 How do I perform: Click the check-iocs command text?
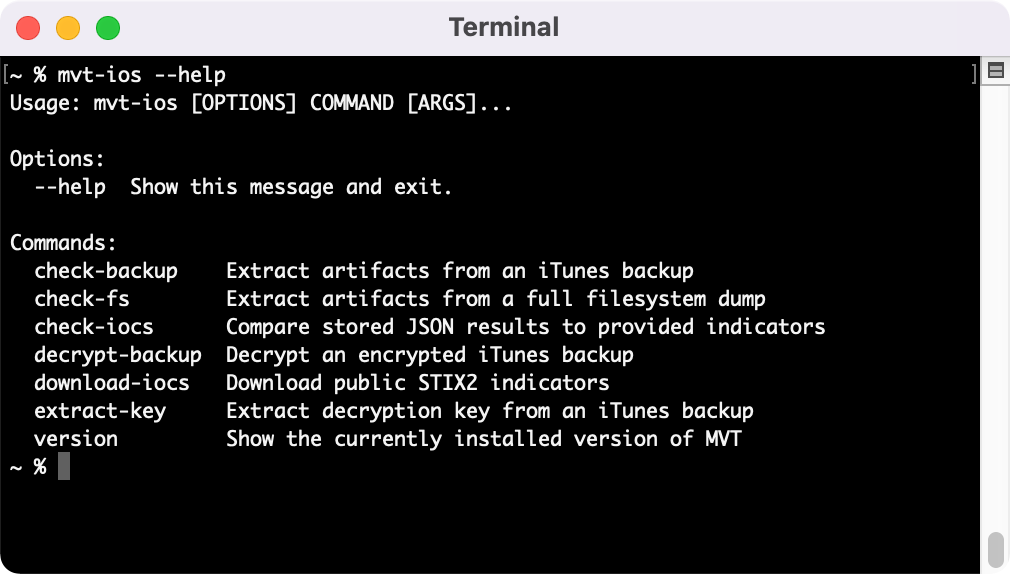pos(94,327)
